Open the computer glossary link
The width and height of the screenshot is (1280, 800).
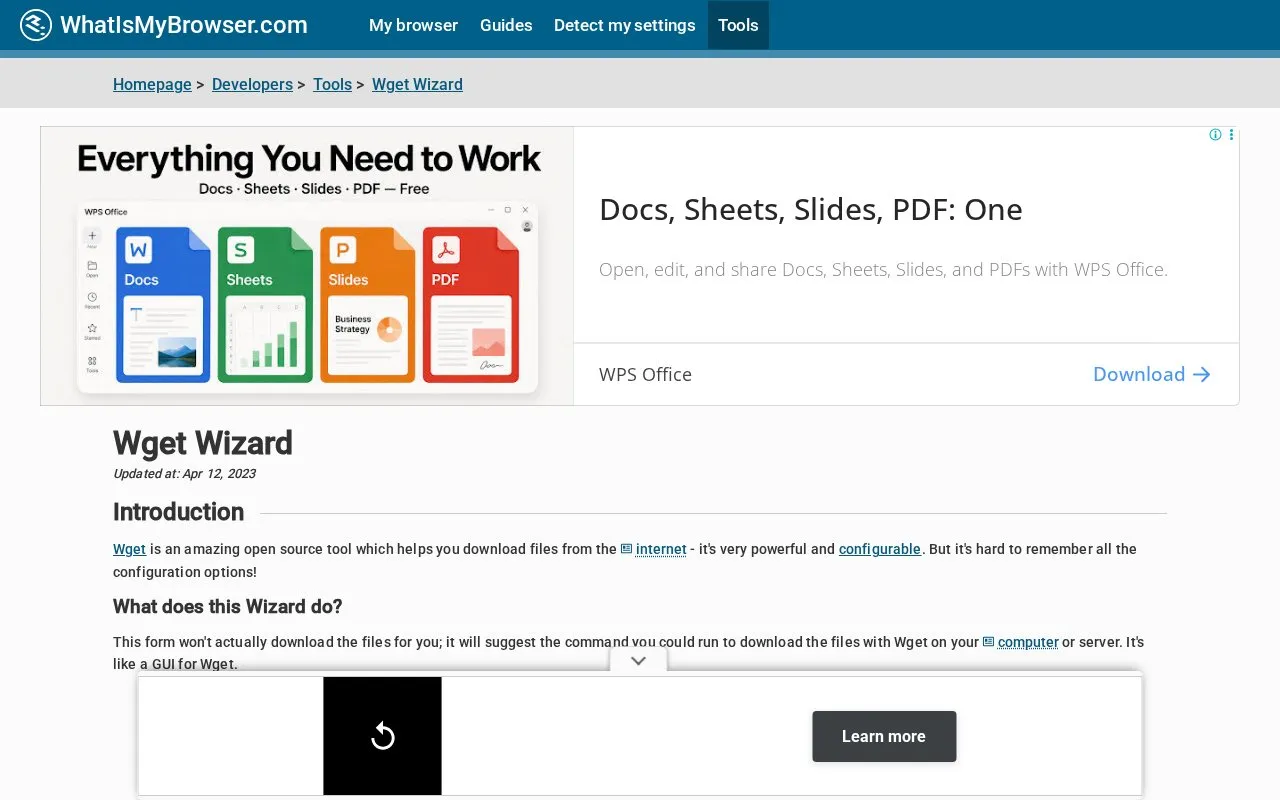point(1028,642)
